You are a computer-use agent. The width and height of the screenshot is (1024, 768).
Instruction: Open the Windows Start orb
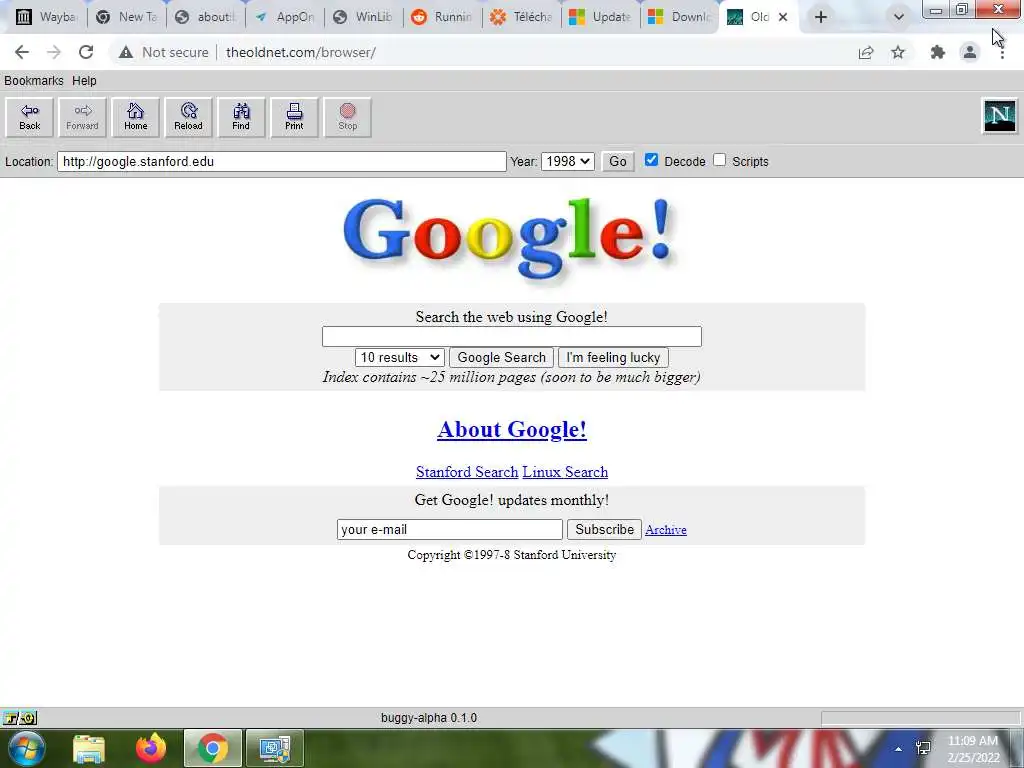pyautogui.click(x=26, y=748)
